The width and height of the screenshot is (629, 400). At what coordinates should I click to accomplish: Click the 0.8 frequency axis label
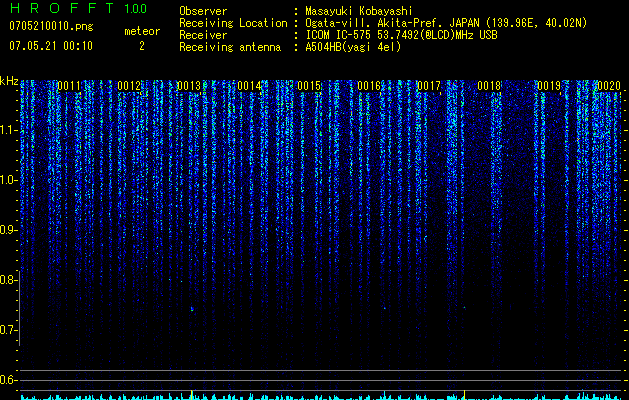[8, 280]
